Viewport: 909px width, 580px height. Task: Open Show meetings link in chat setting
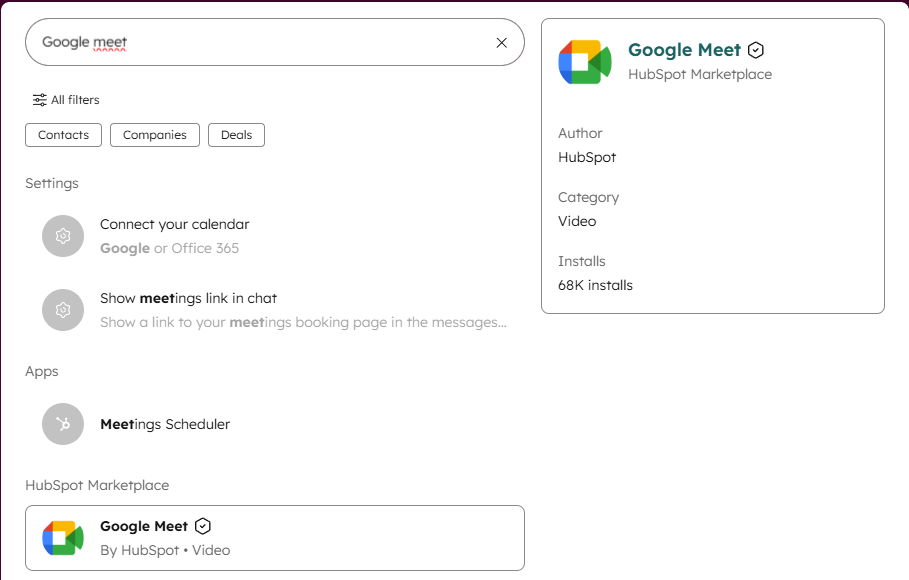point(189,298)
